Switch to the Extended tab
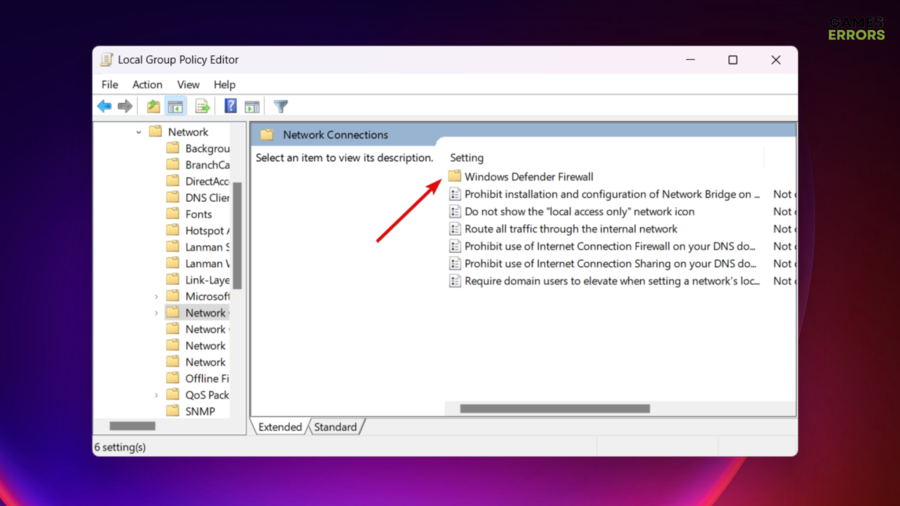Image resolution: width=900 pixels, height=506 pixels. (280, 427)
